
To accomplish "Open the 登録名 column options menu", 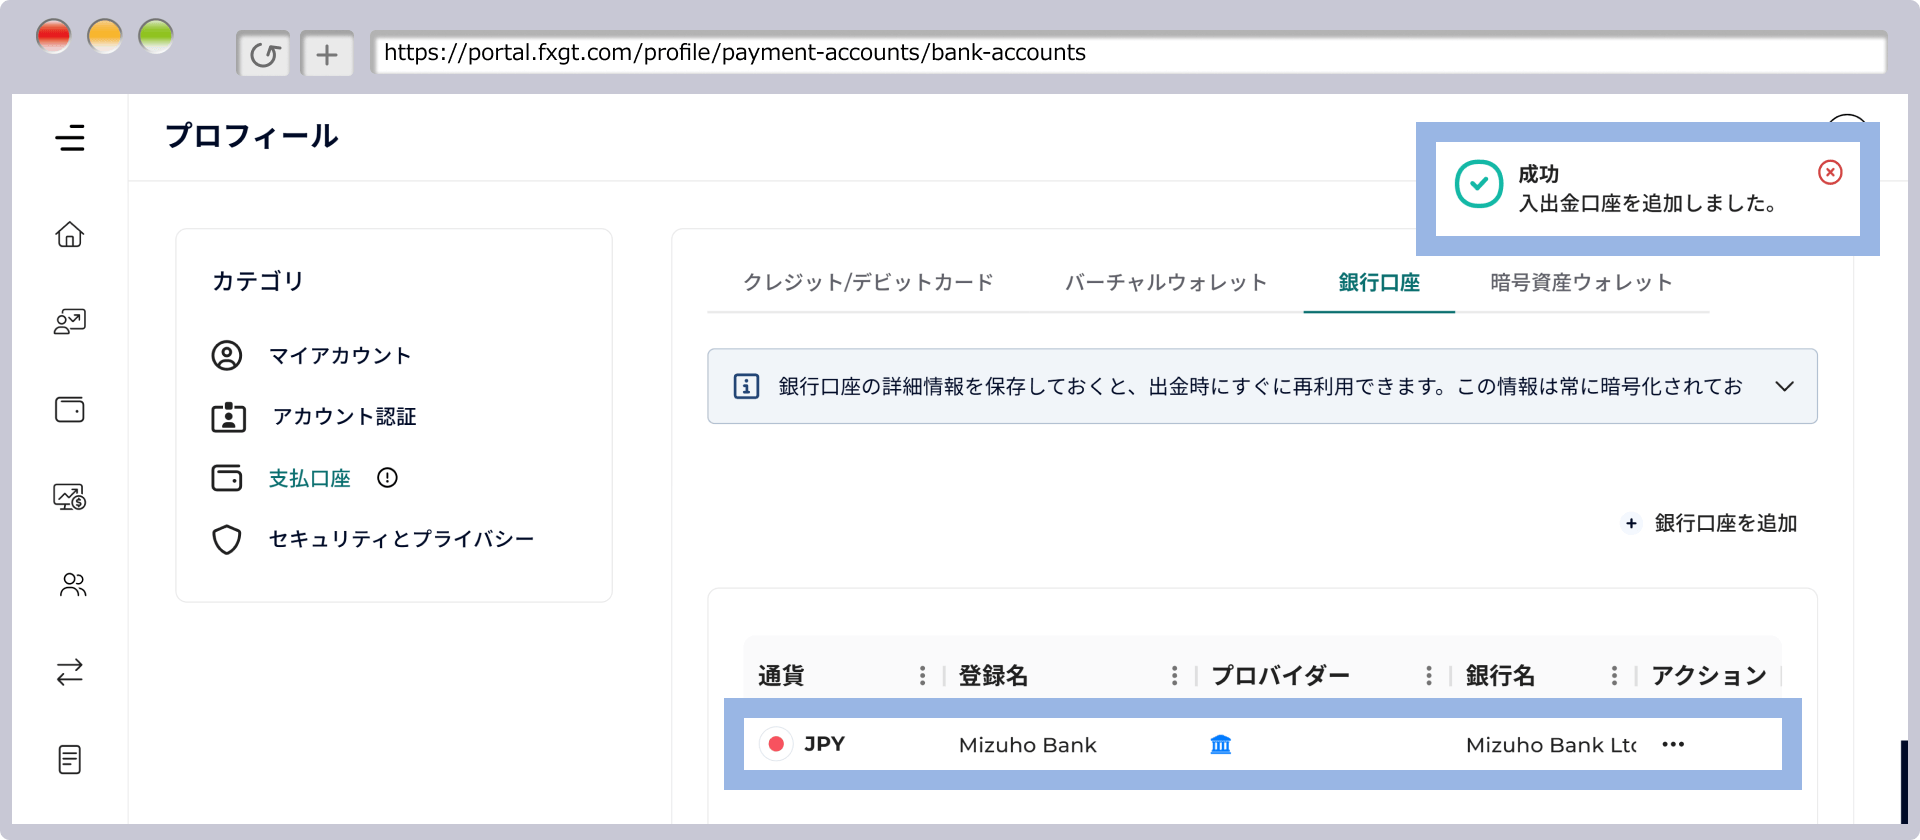I will point(1174,676).
